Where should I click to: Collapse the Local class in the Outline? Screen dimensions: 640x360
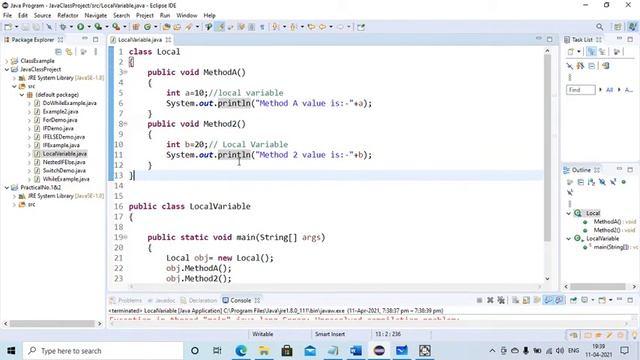point(569,213)
